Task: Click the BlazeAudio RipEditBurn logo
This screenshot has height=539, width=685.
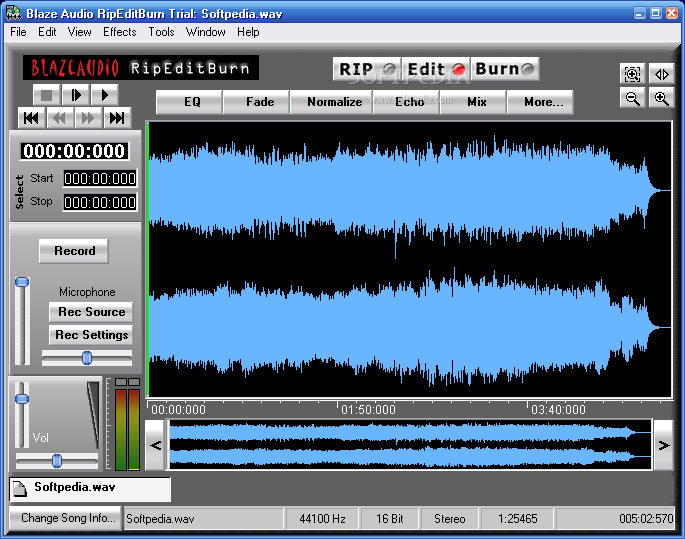Action: point(141,68)
